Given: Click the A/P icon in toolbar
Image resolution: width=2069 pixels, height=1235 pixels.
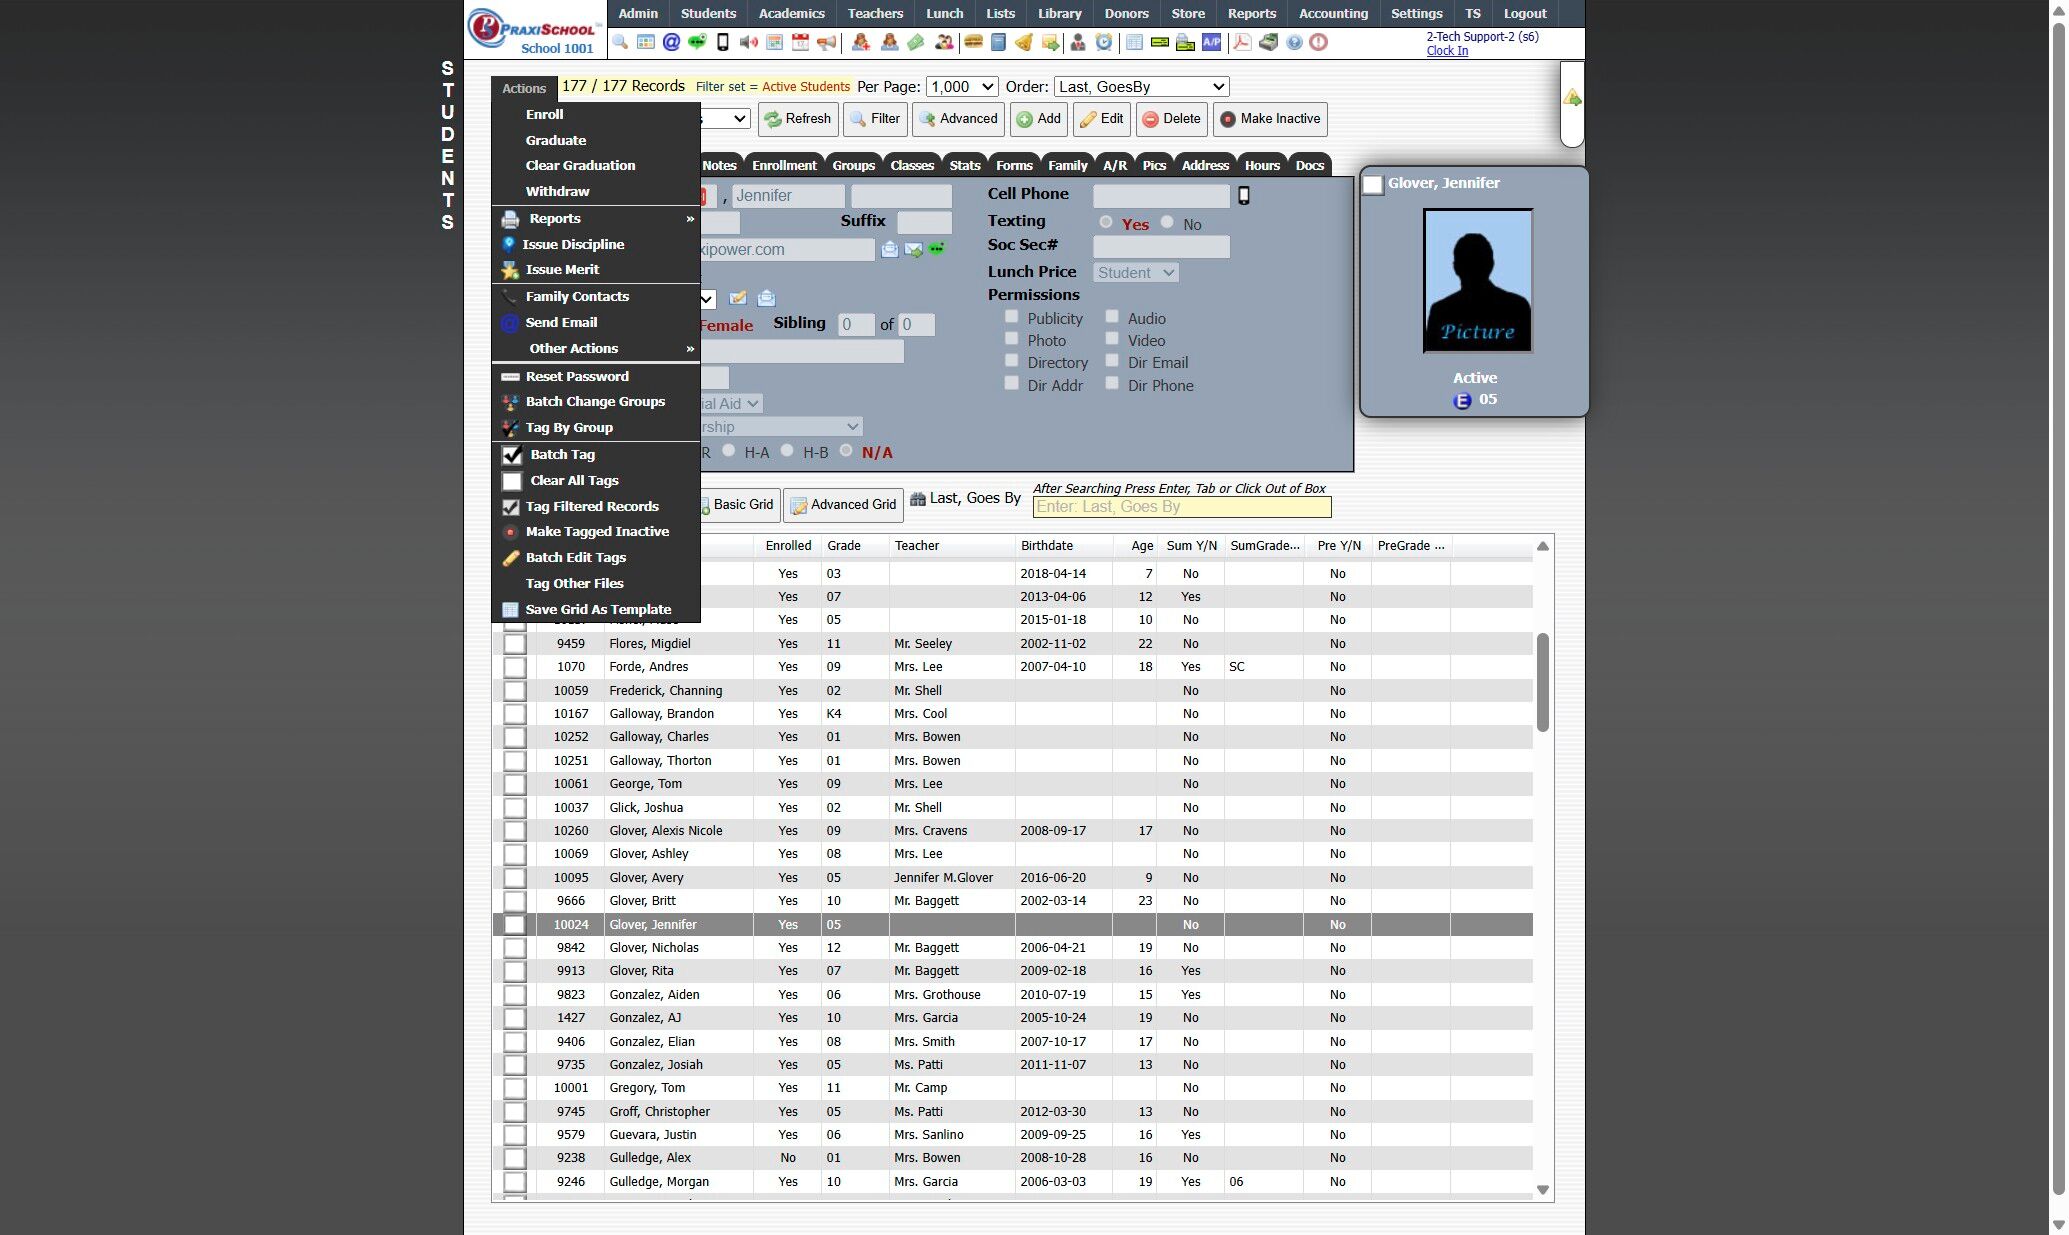Looking at the screenshot, I should click(1211, 43).
